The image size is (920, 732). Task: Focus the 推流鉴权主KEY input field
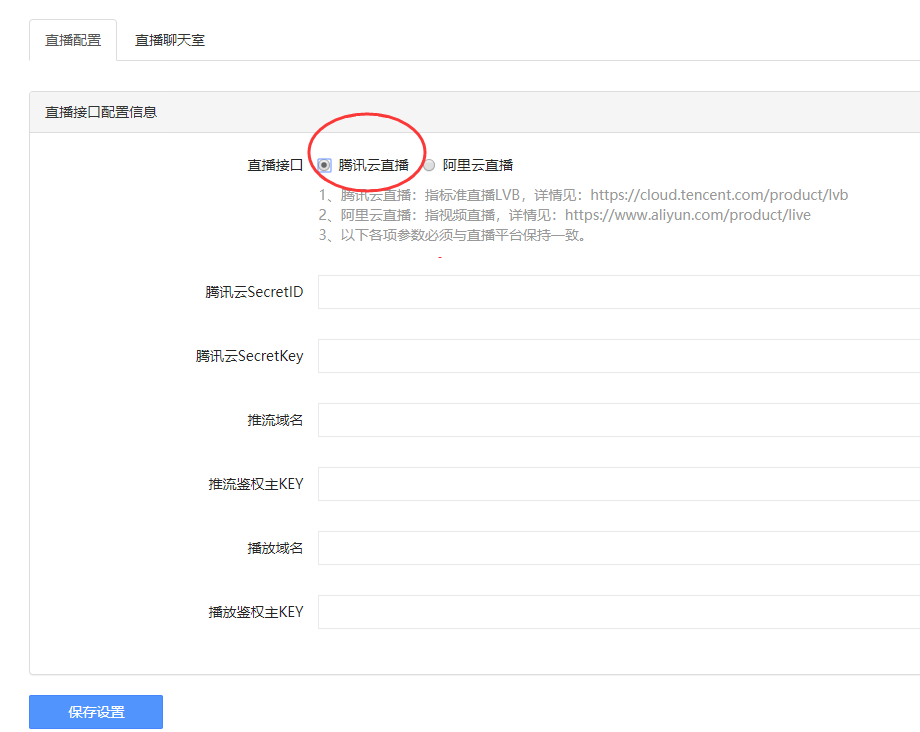[619, 484]
